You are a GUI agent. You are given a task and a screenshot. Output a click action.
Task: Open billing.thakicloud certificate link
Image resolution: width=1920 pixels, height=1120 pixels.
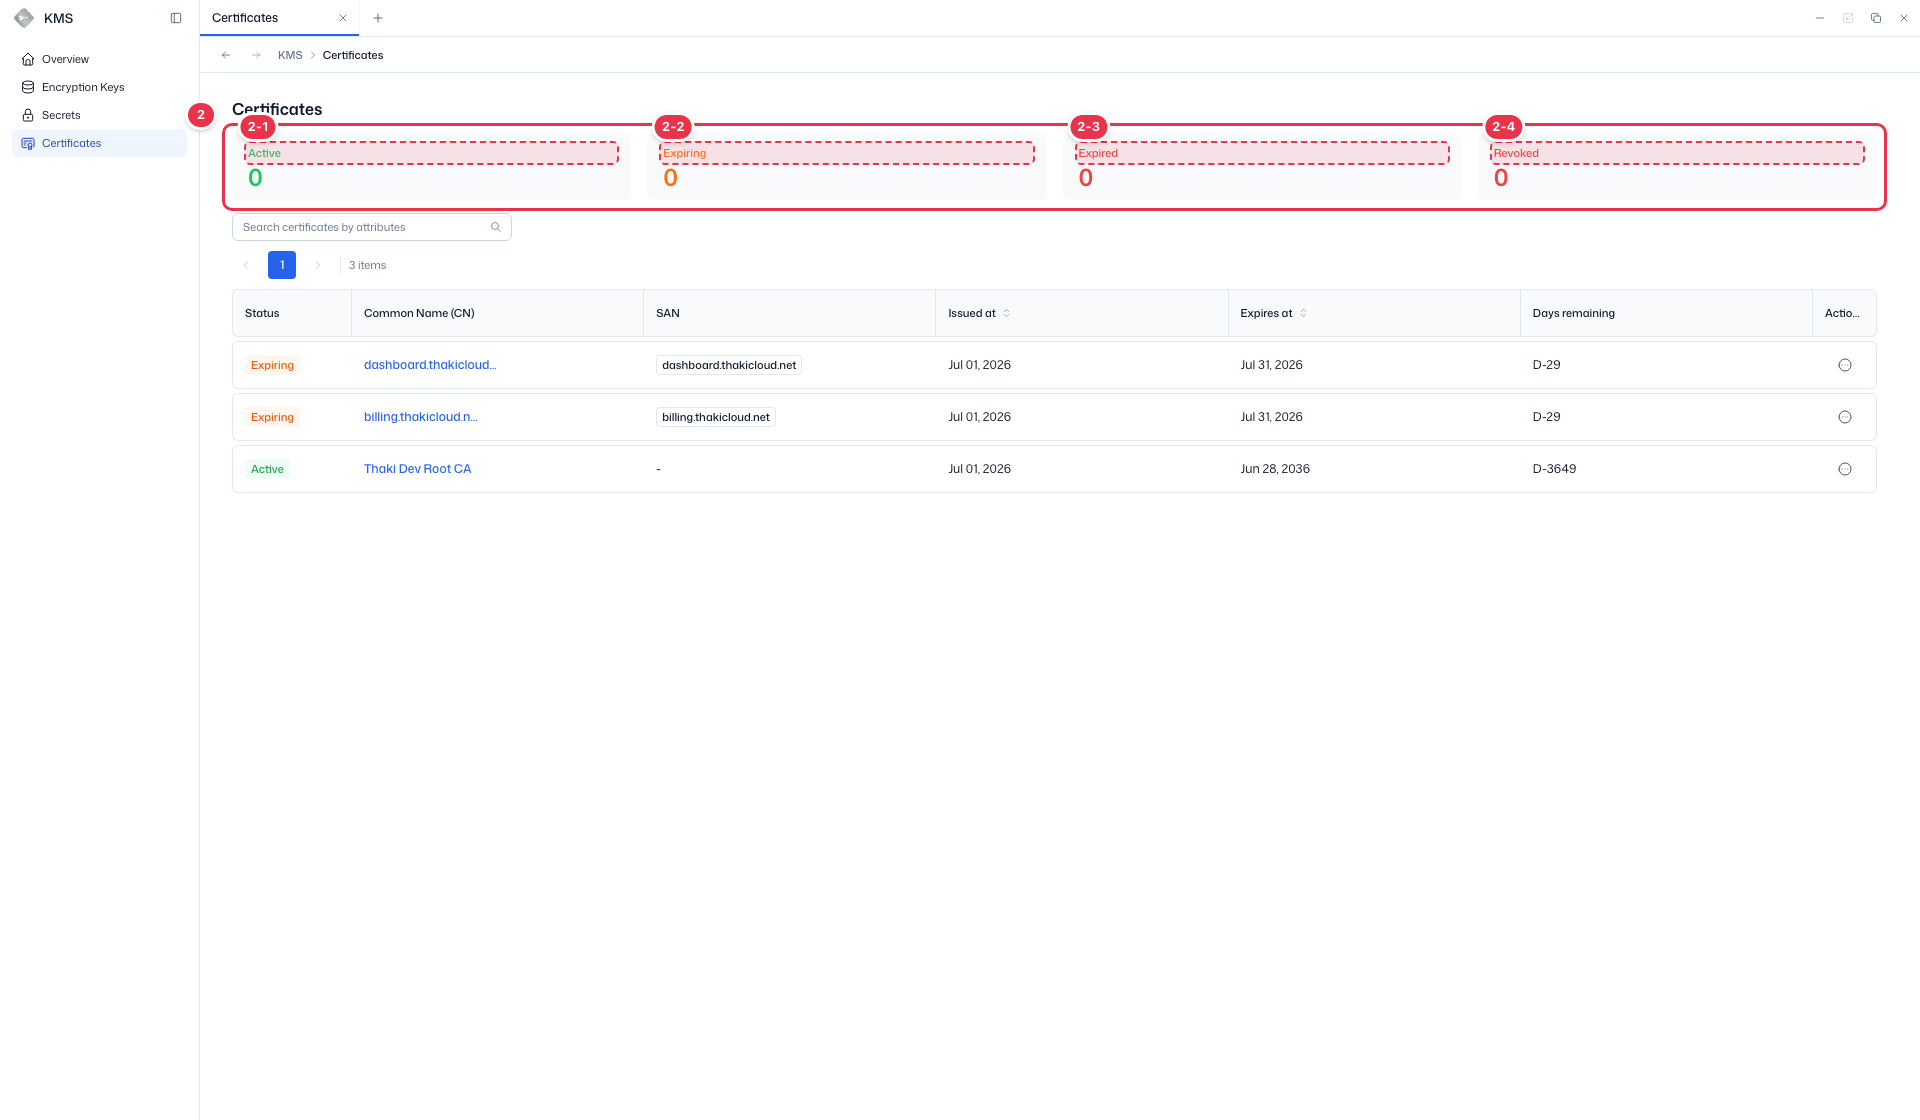pyautogui.click(x=421, y=417)
